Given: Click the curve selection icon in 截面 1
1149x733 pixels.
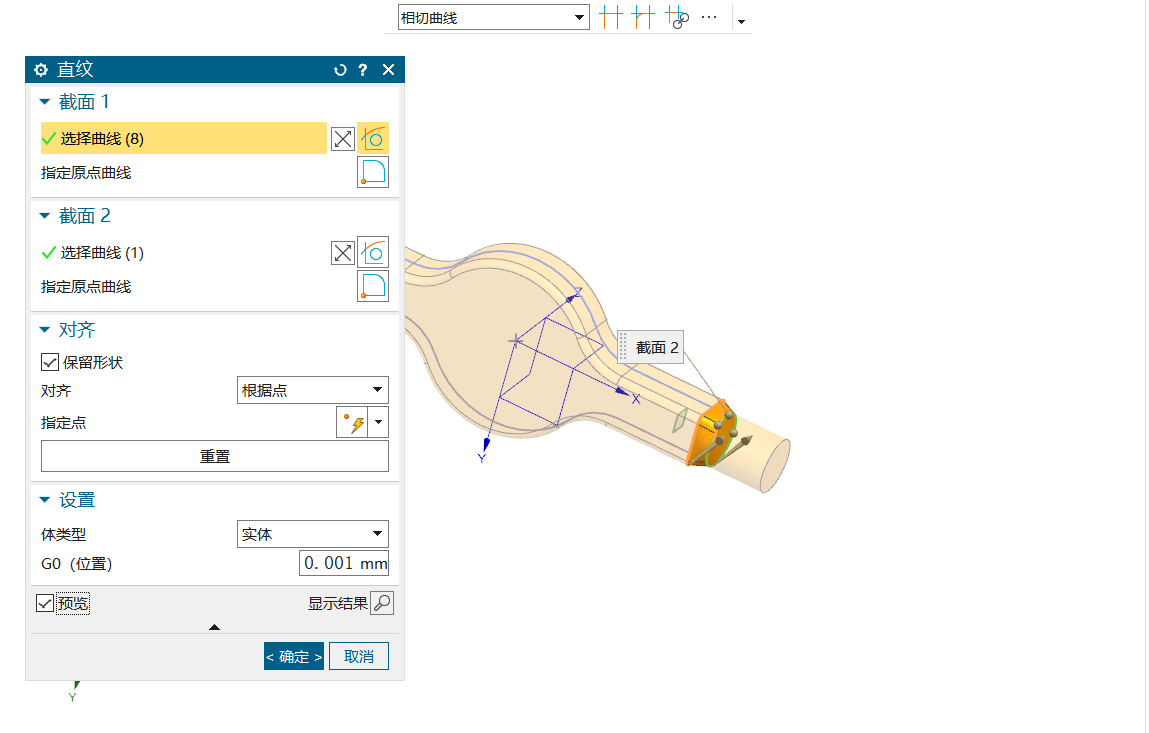Looking at the screenshot, I should click(373, 139).
